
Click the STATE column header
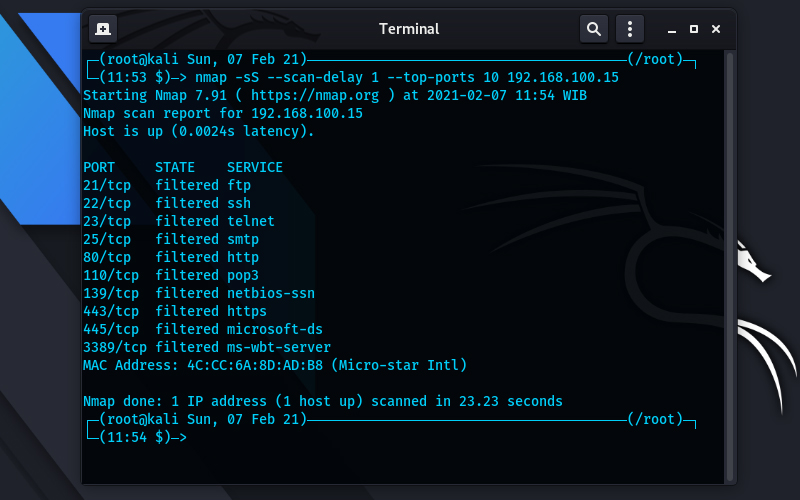(x=175, y=167)
